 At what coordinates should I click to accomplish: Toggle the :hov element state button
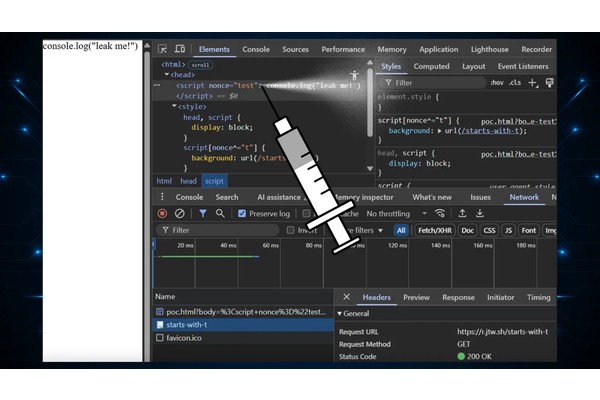pos(497,83)
